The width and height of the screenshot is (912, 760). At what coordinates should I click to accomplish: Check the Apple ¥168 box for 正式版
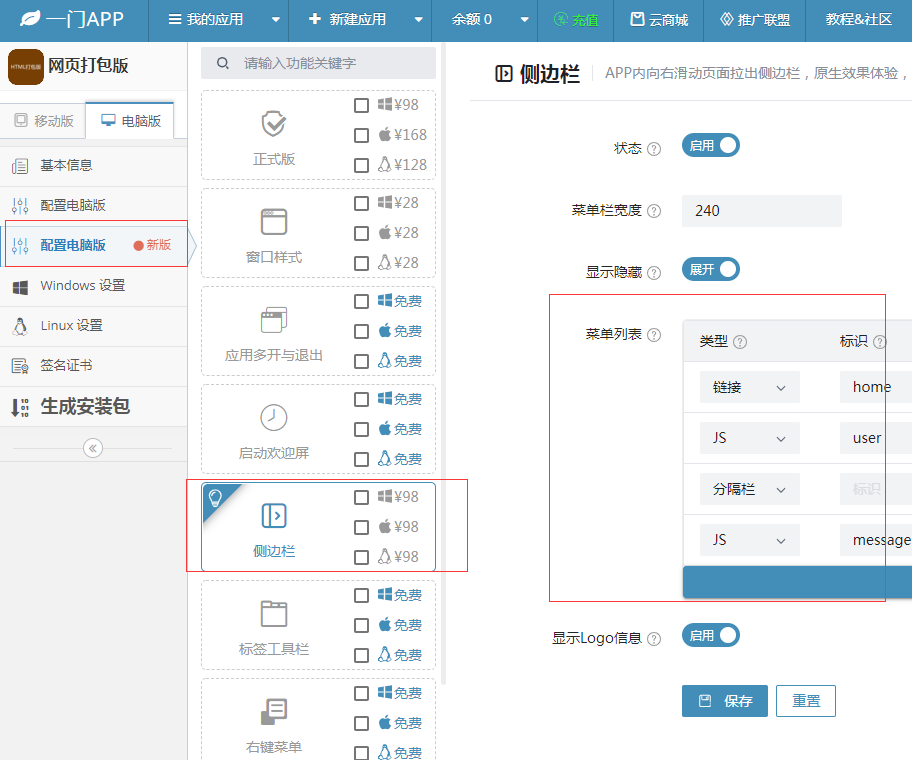pyautogui.click(x=361, y=135)
